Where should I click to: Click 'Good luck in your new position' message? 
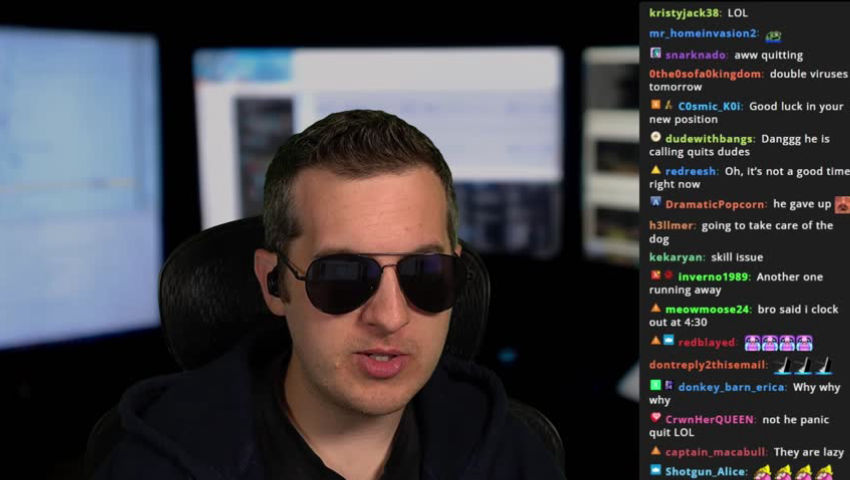(x=746, y=113)
